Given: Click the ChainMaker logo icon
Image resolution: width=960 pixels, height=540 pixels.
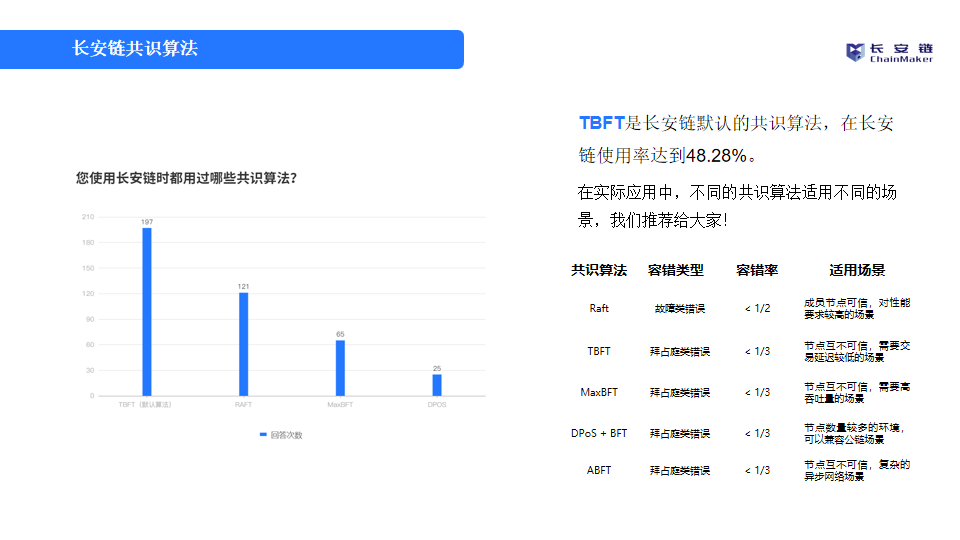Looking at the screenshot, I should pyautogui.click(x=855, y=53).
